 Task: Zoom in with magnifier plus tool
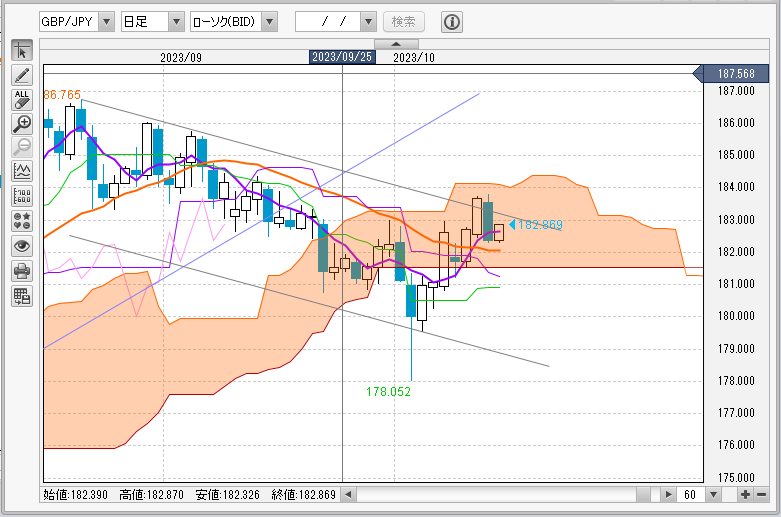pyautogui.click(x=22, y=124)
